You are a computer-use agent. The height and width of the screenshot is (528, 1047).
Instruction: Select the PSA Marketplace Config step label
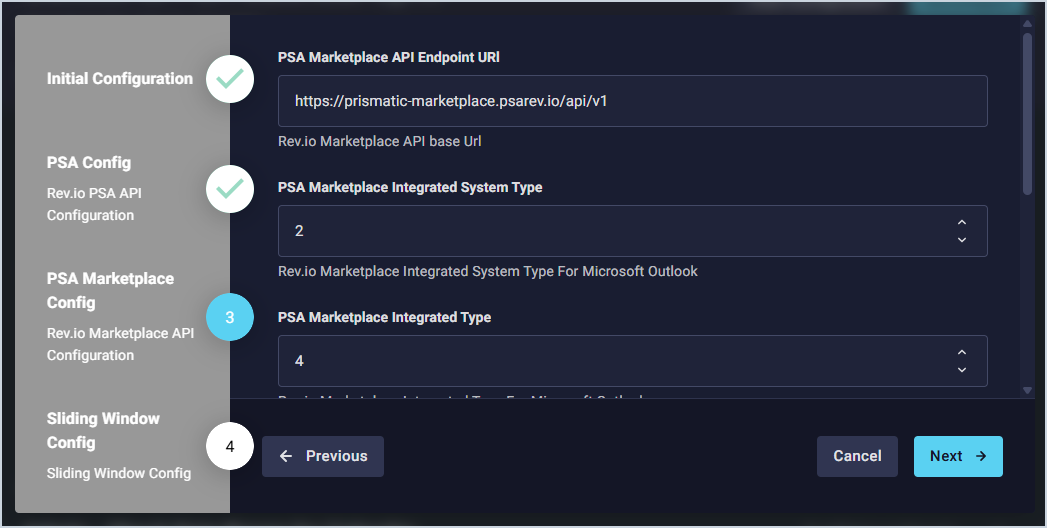(110, 290)
